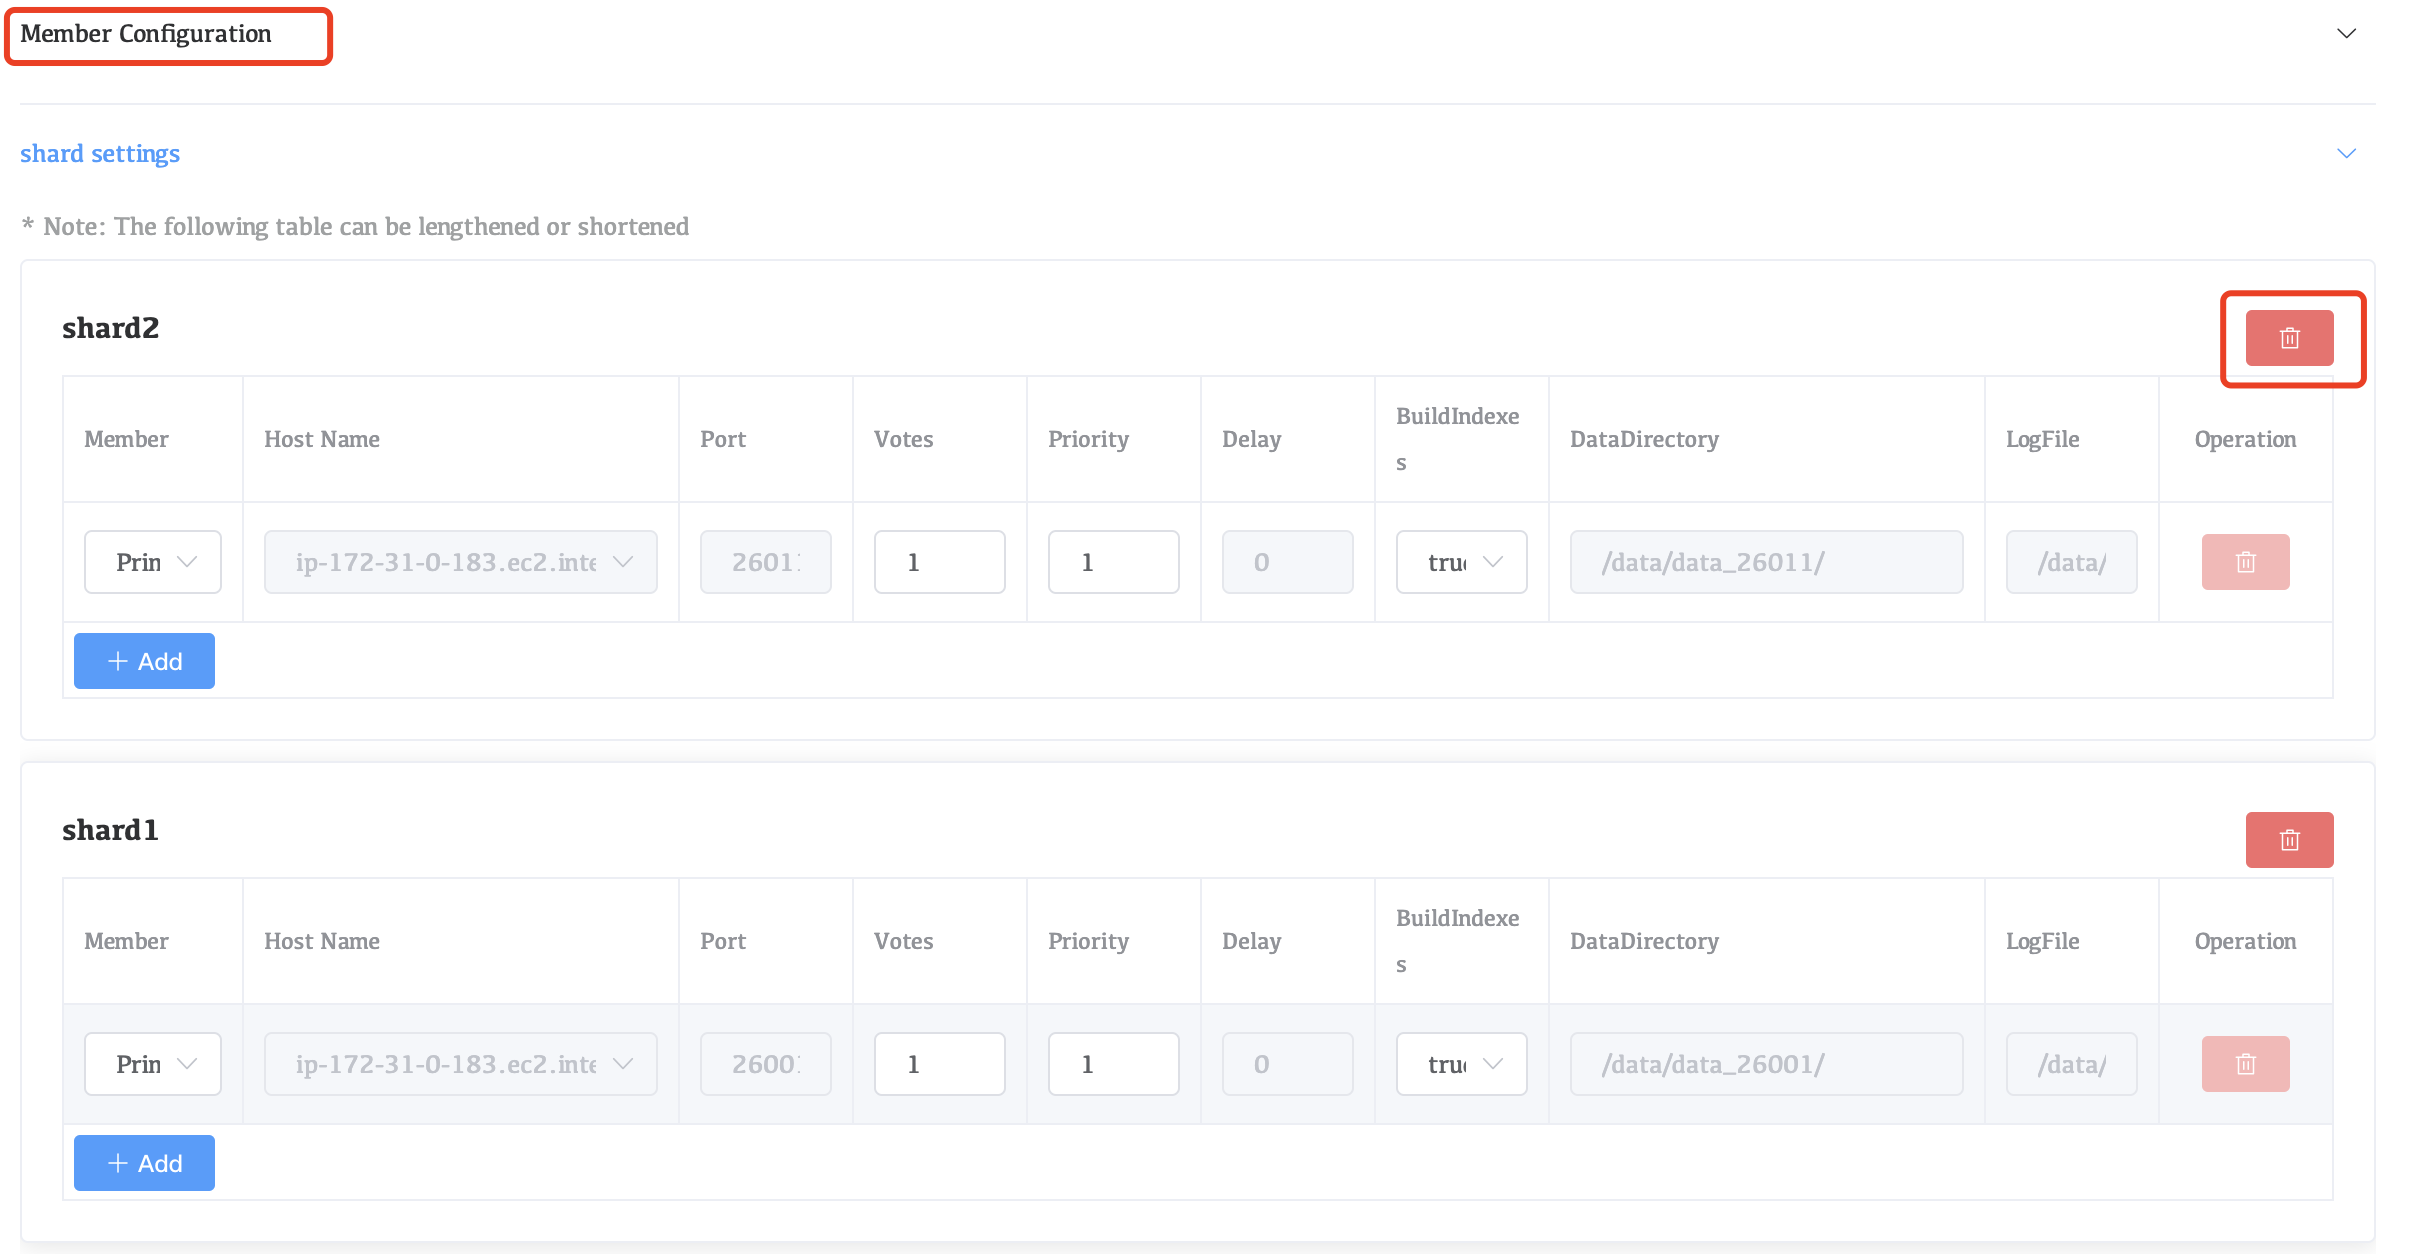This screenshot has height=1254, width=2416.
Task: Open shard1 Host Name dropdown
Action: coord(460,1064)
